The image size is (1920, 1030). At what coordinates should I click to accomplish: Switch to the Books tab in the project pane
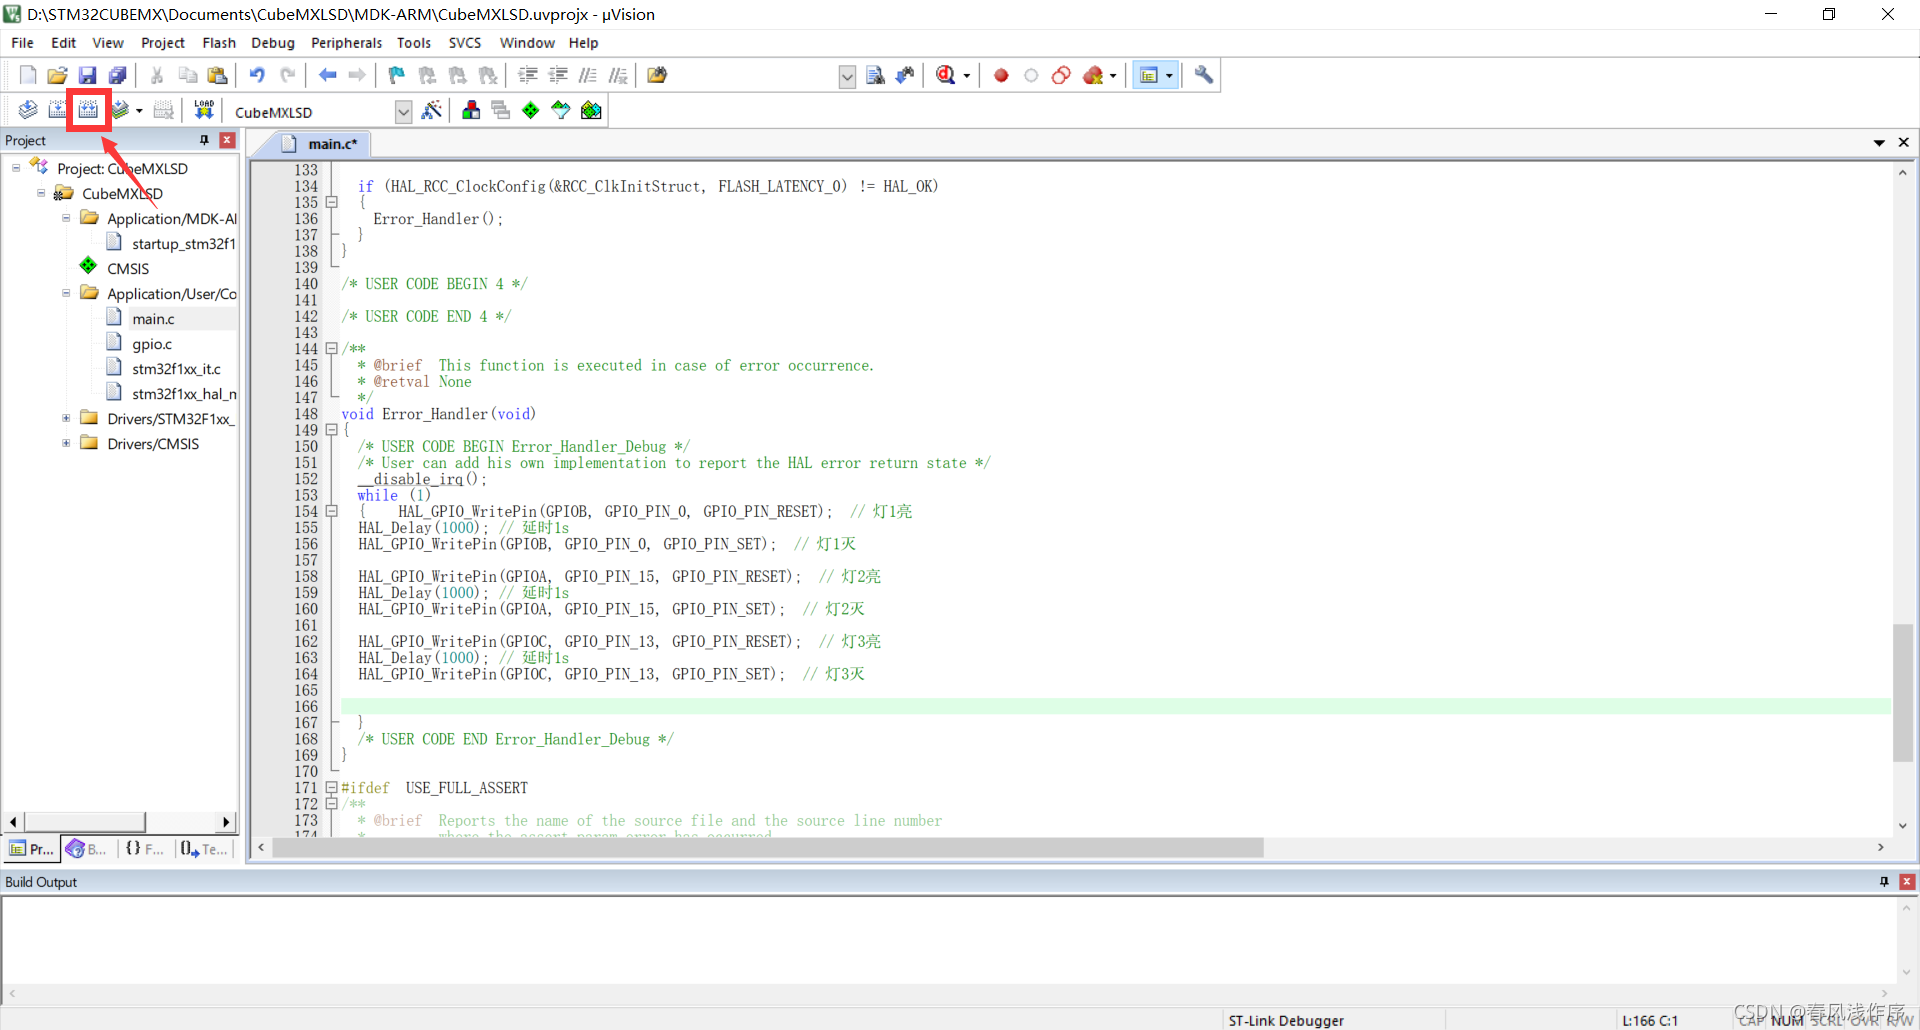(87, 849)
